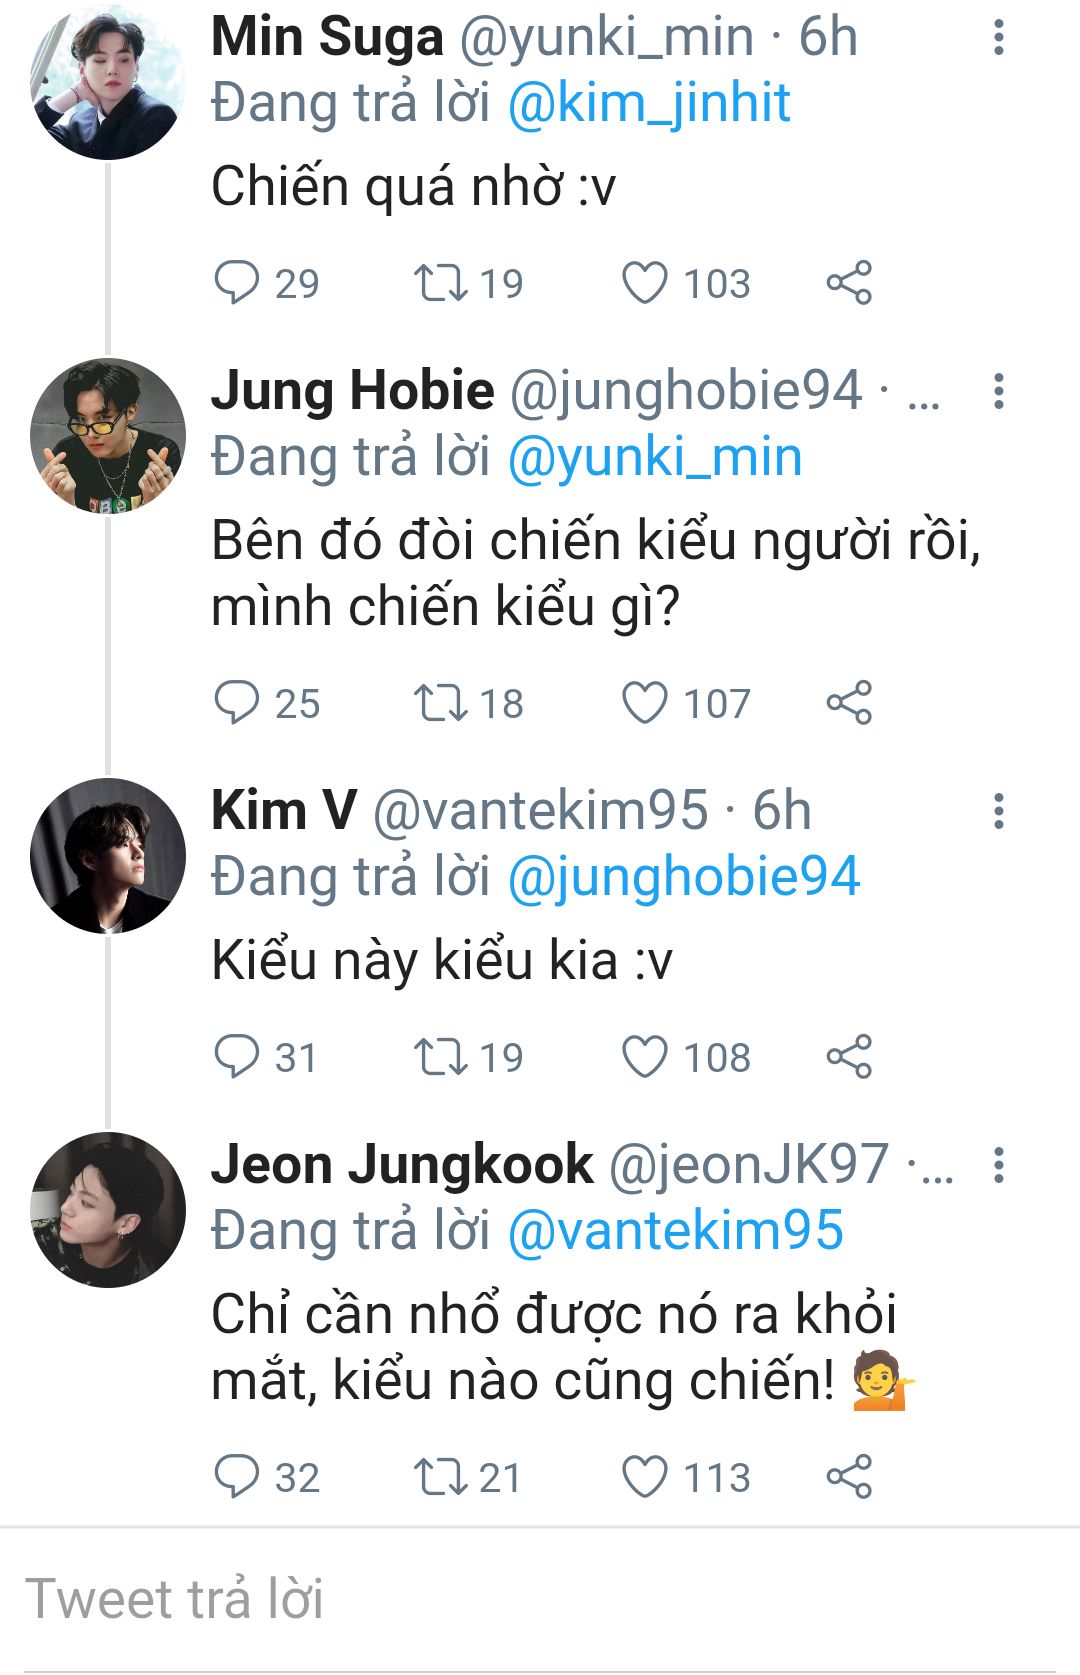1080x1675 pixels.
Task: Open more options on Min Suga's tweet
Action: click(998, 37)
